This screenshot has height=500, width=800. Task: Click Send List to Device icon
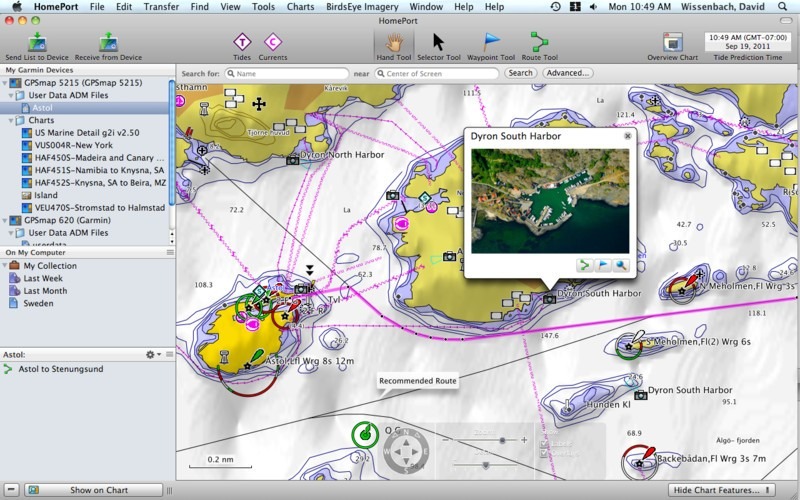[37, 42]
